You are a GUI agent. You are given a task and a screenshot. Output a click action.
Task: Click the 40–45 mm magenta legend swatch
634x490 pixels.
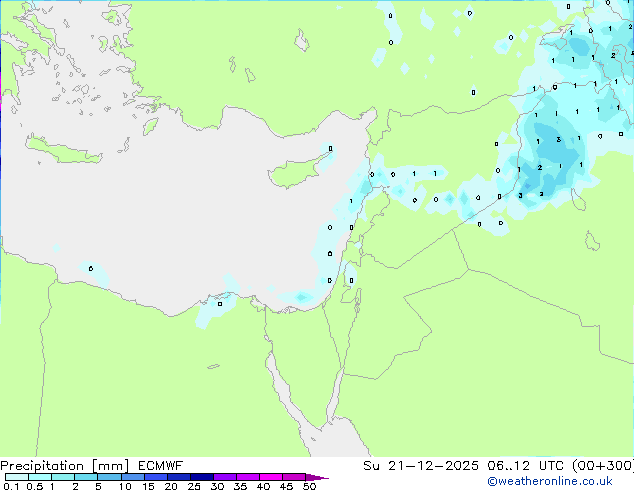271,477
